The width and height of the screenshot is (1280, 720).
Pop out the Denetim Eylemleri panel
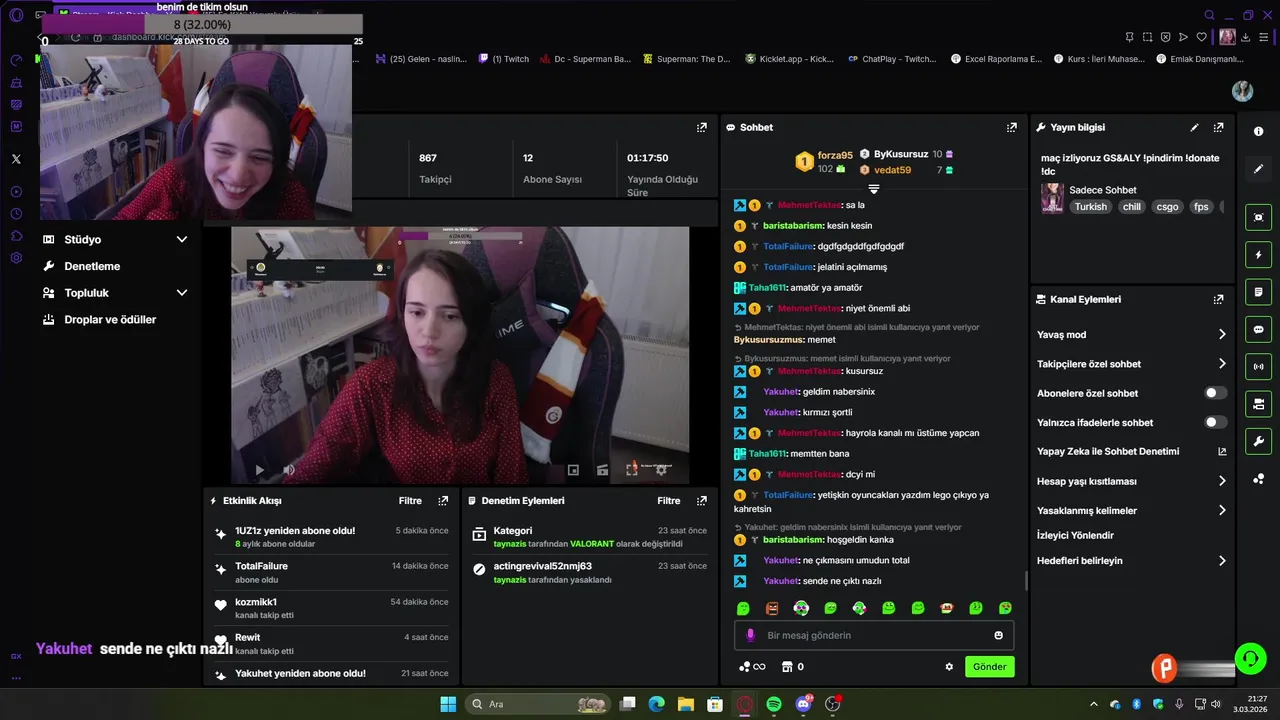(x=702, y=501)
